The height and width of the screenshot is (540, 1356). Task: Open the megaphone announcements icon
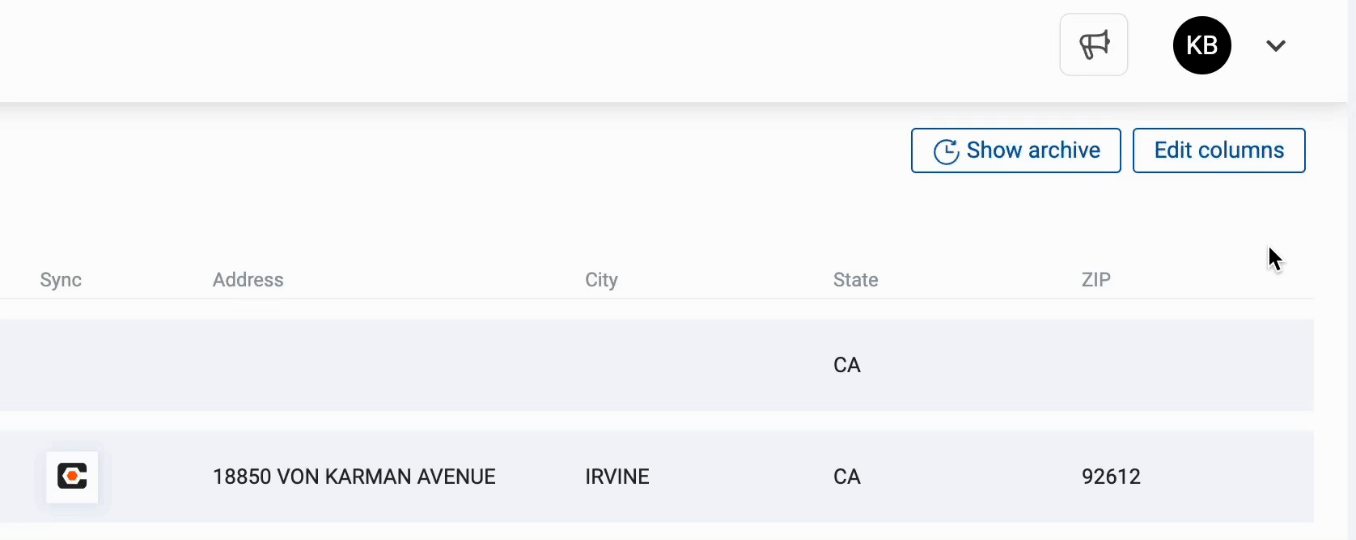pyautogui.click(x=1094, y=45)
